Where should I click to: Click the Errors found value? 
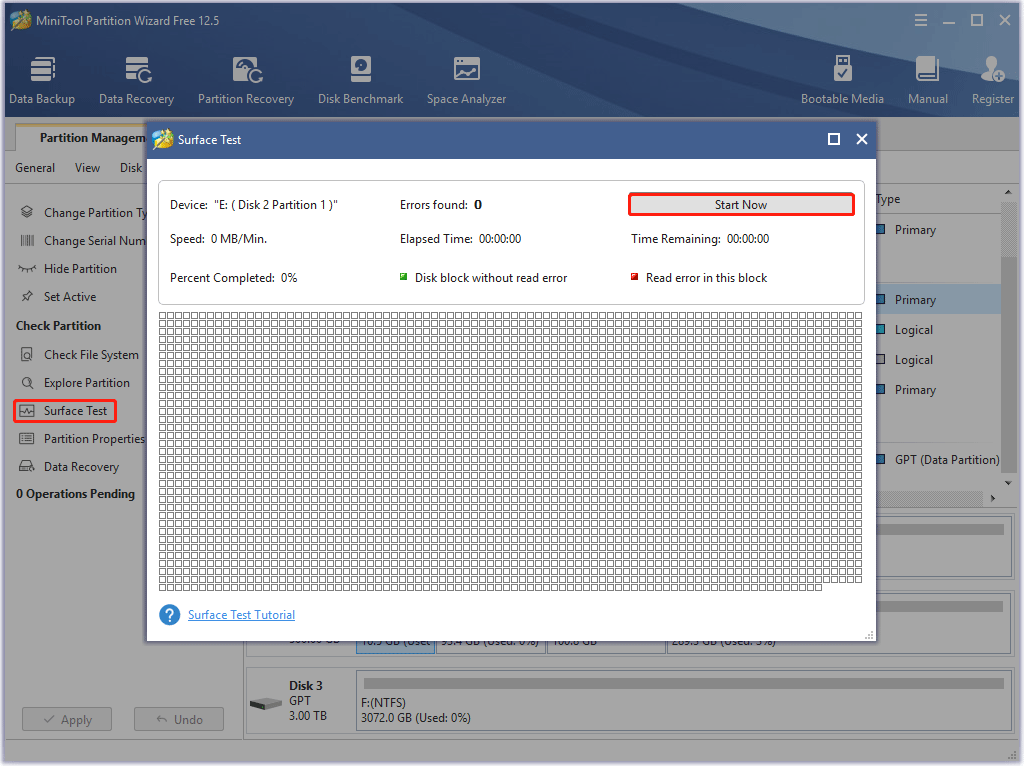pos(479,205)
